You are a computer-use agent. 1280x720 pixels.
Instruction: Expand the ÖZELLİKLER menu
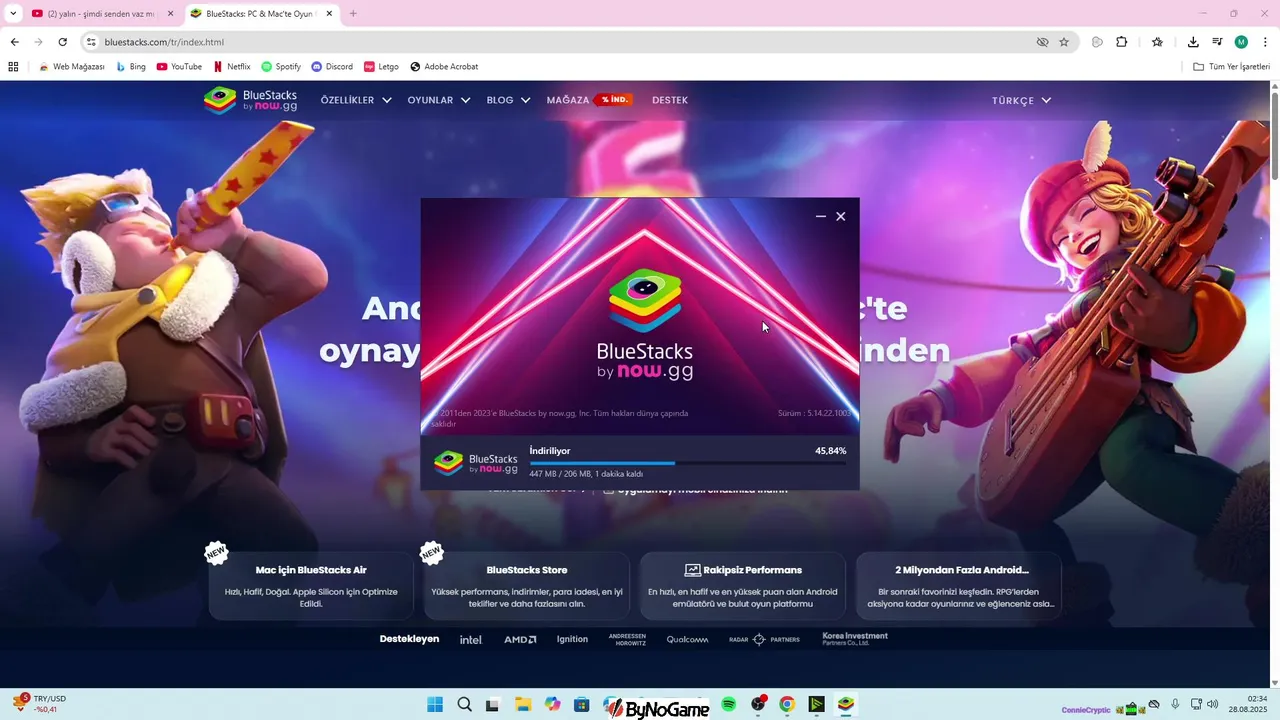click(x=356, y=100)
